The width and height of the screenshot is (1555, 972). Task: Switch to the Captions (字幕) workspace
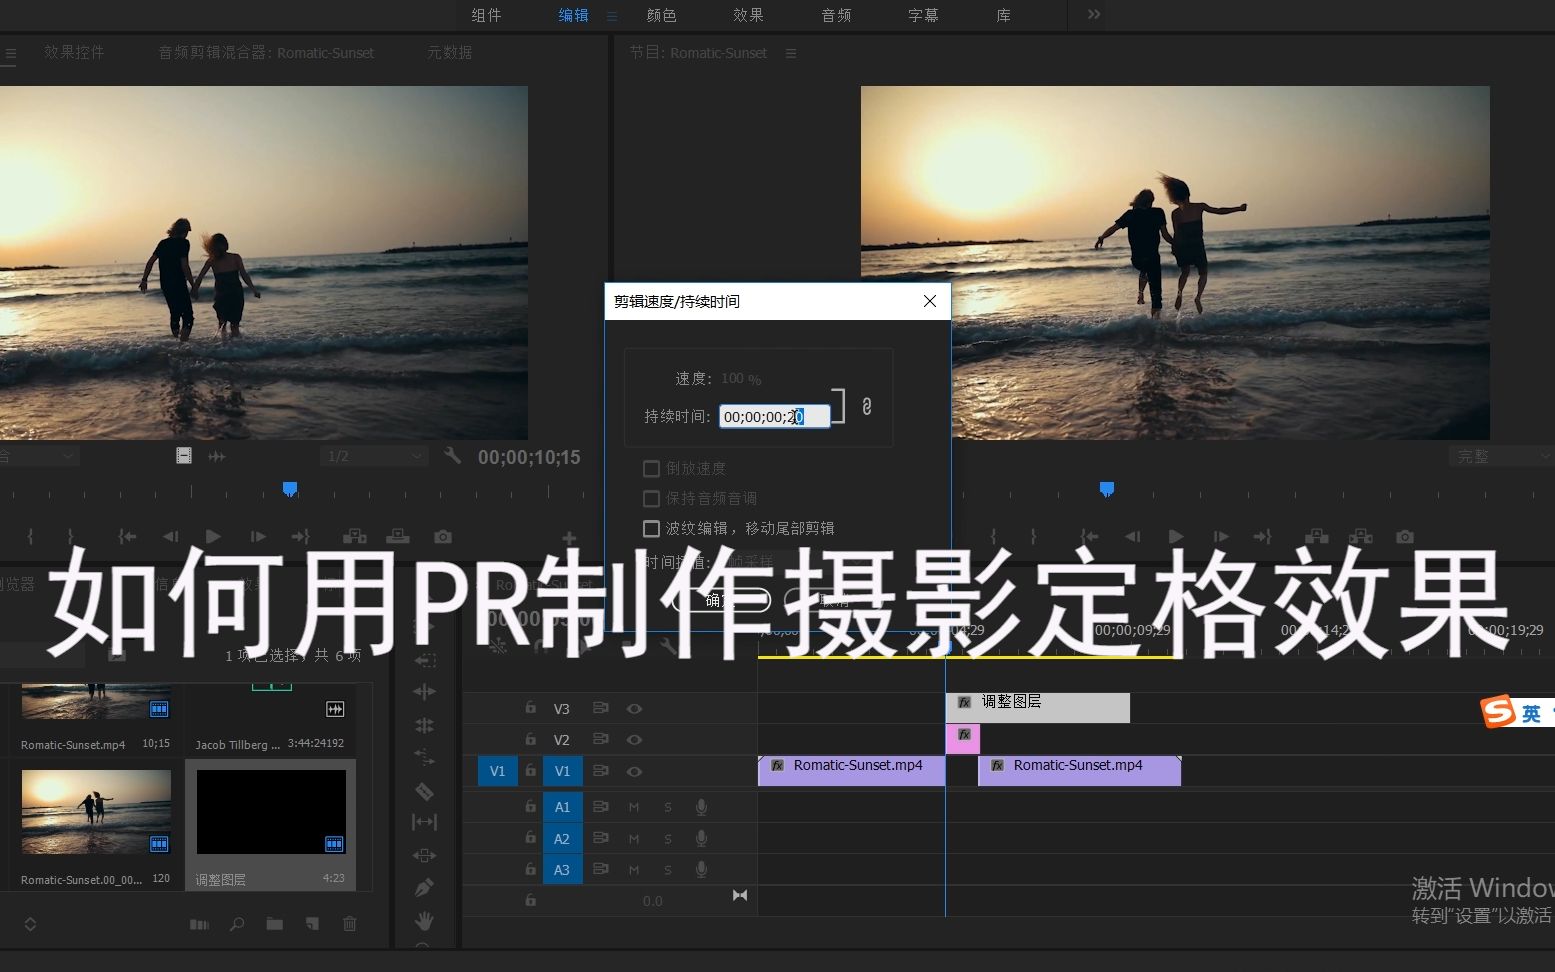pyautogui.click(x=923, y=15)
